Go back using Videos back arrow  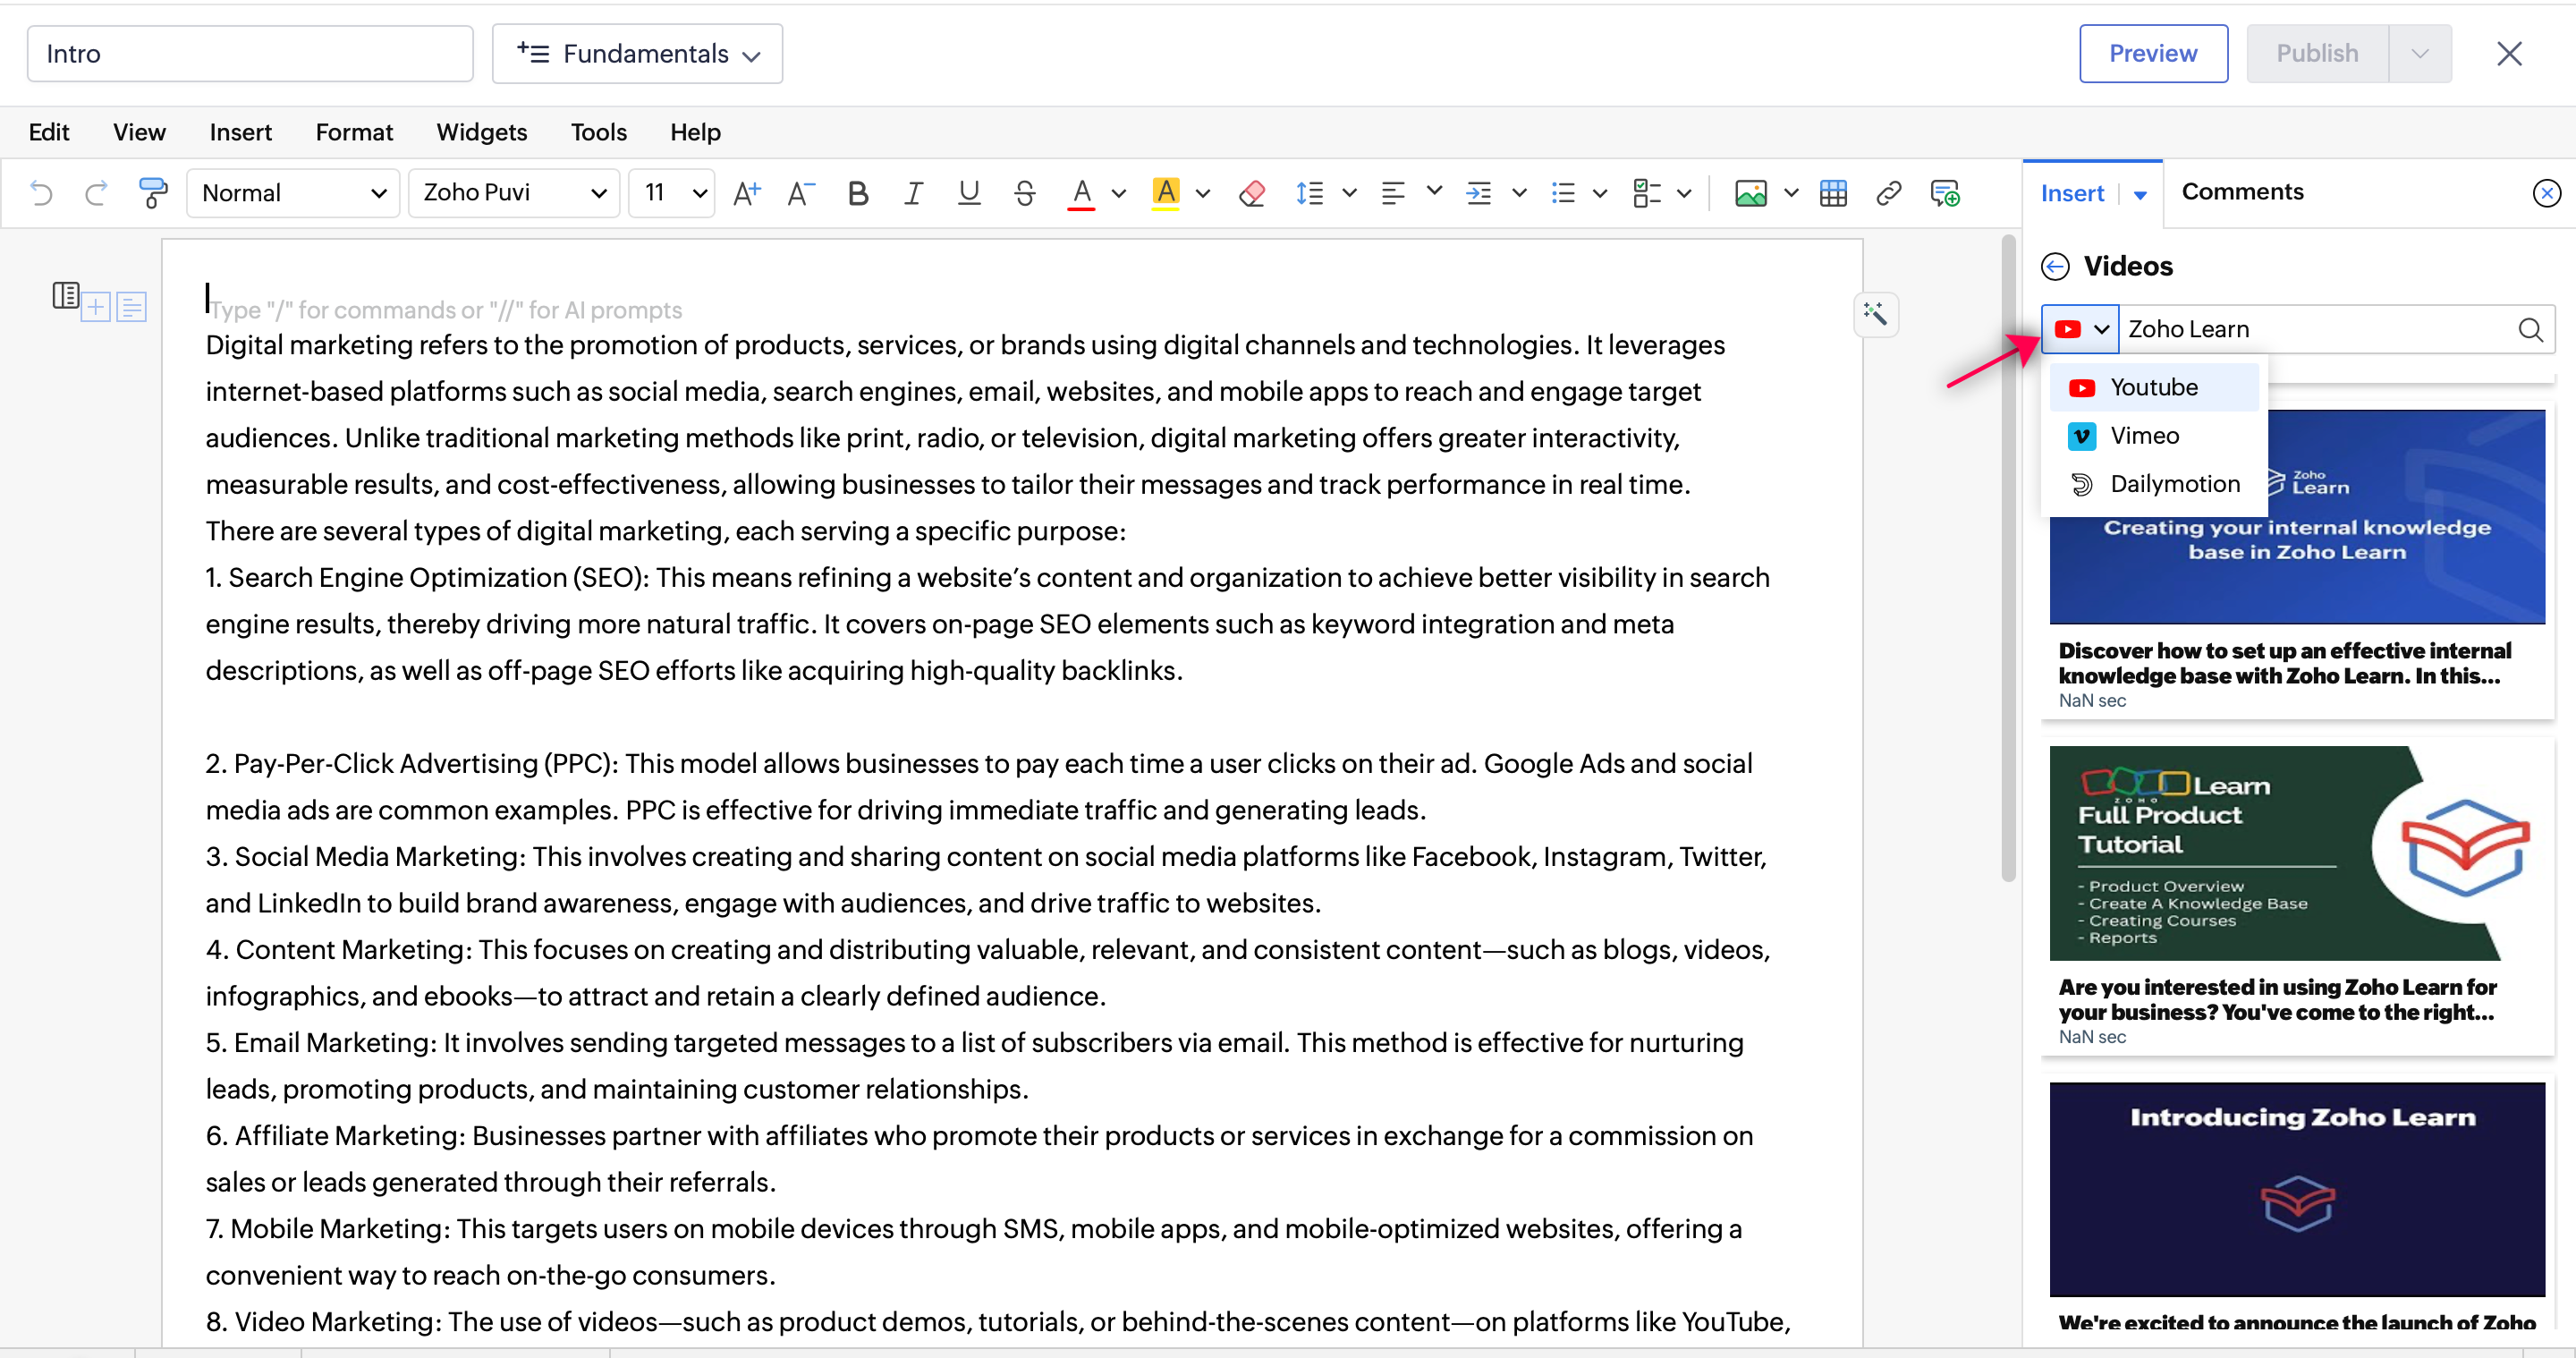[x=2055, y=266]
